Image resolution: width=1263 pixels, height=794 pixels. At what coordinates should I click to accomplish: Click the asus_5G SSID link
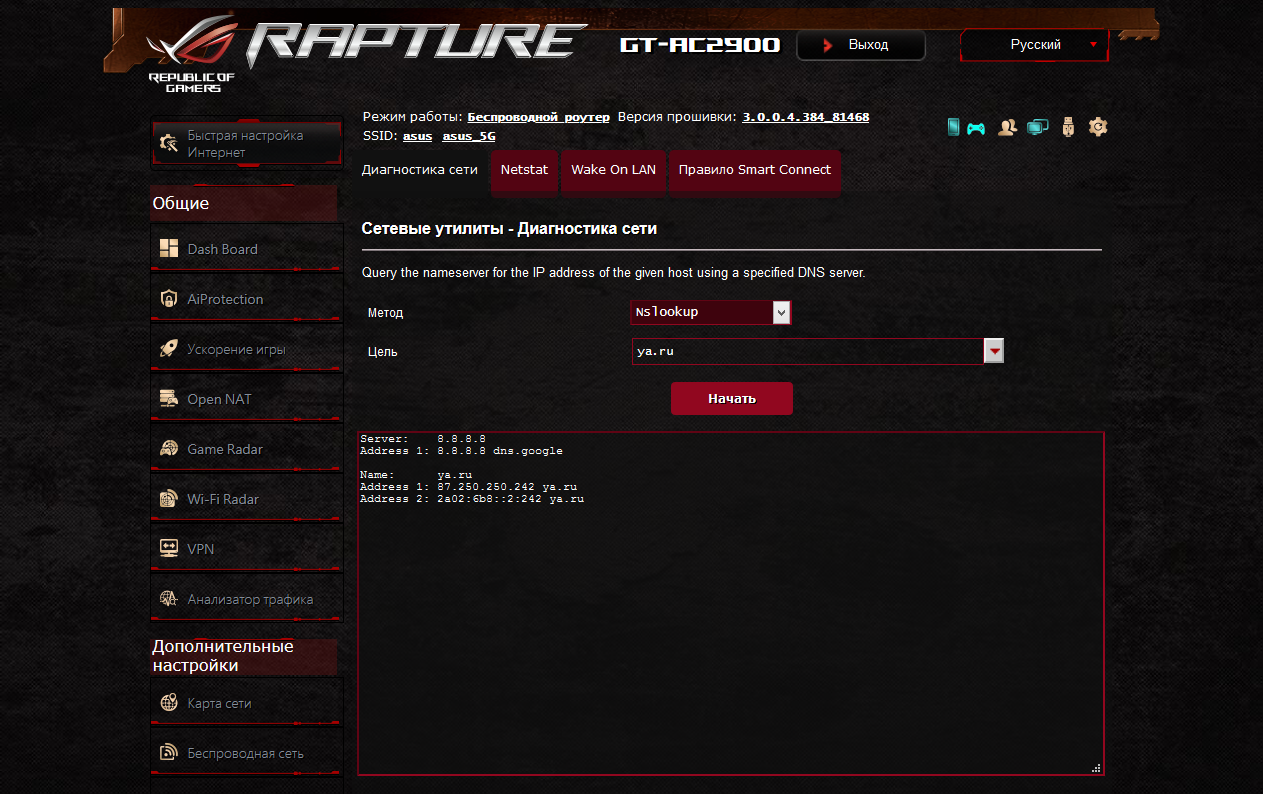point(469,136)
